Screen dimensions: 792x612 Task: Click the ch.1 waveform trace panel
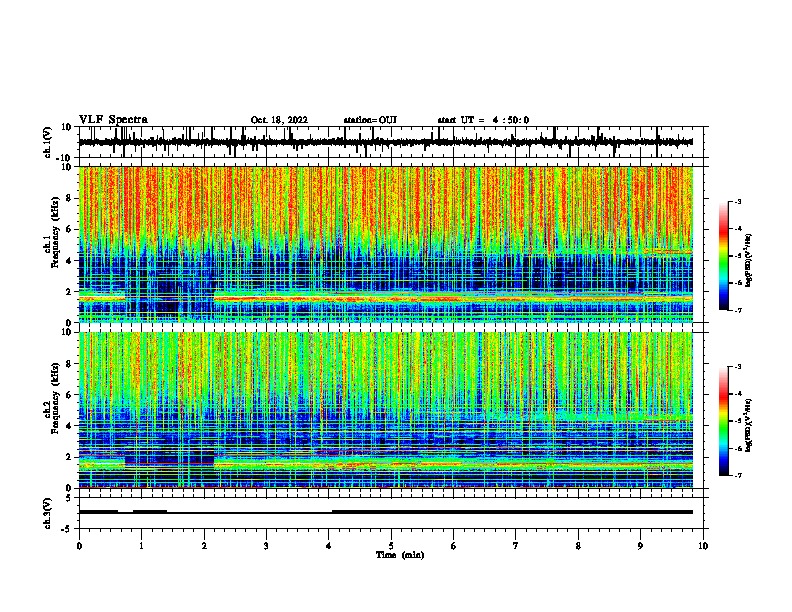[x=393, y=142]
